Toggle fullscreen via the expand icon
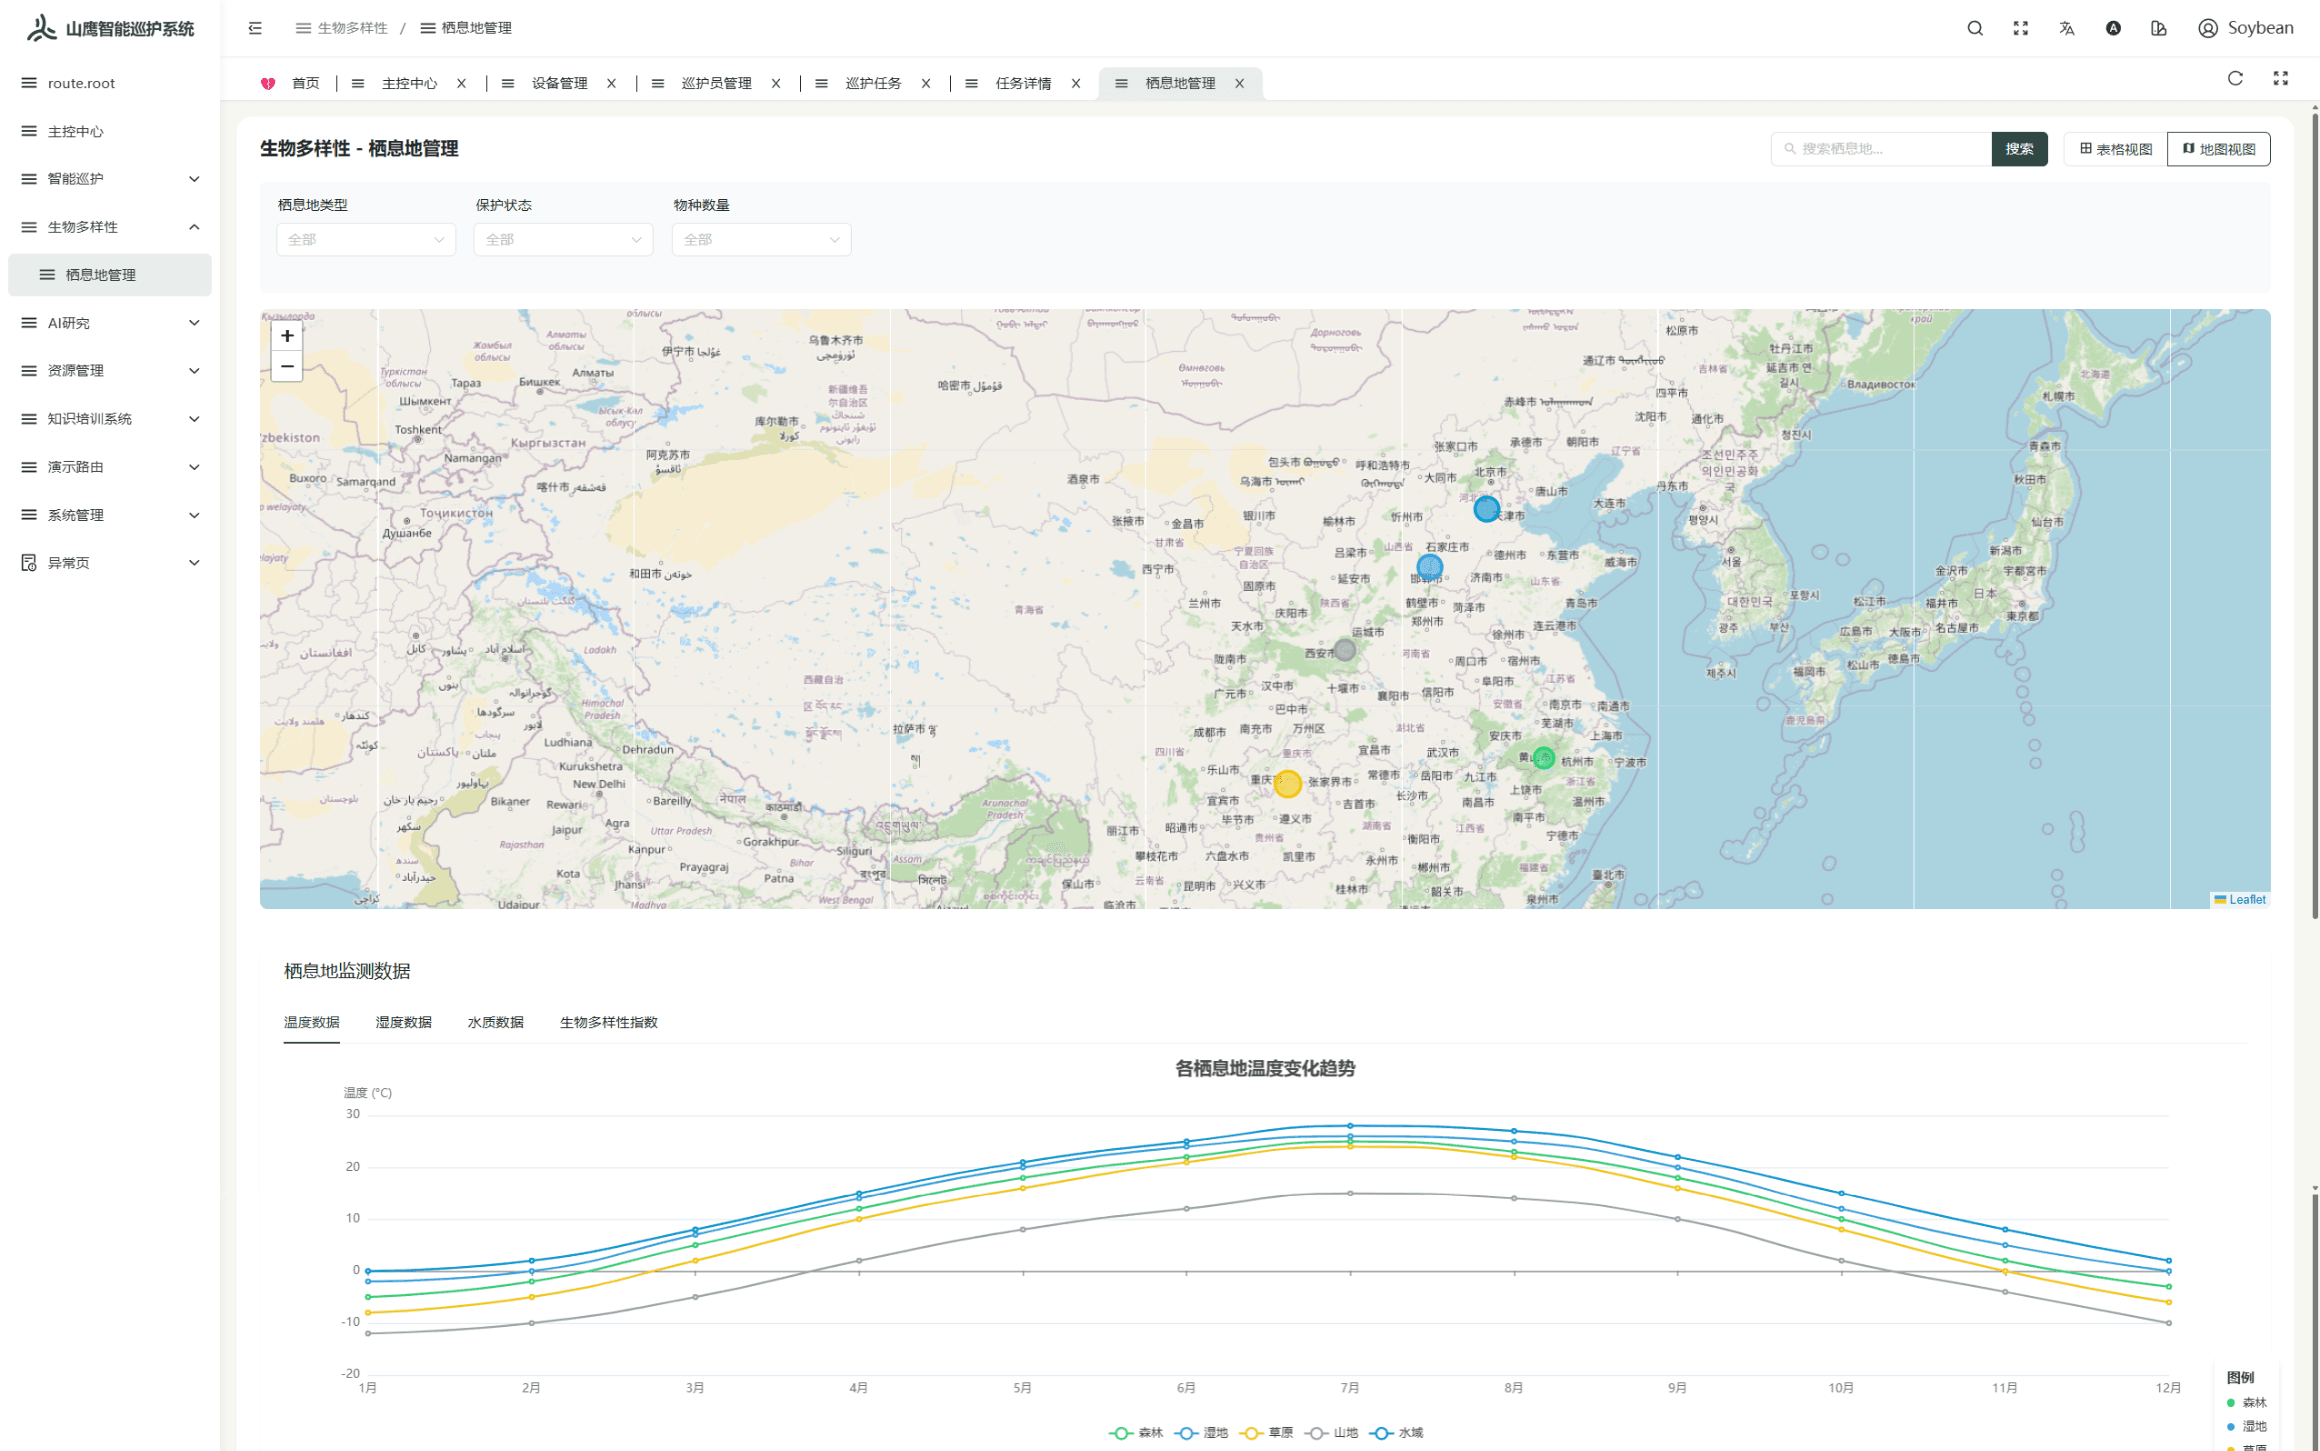The height and width of the screenshot is (1451, 2320). [2021, 27]
